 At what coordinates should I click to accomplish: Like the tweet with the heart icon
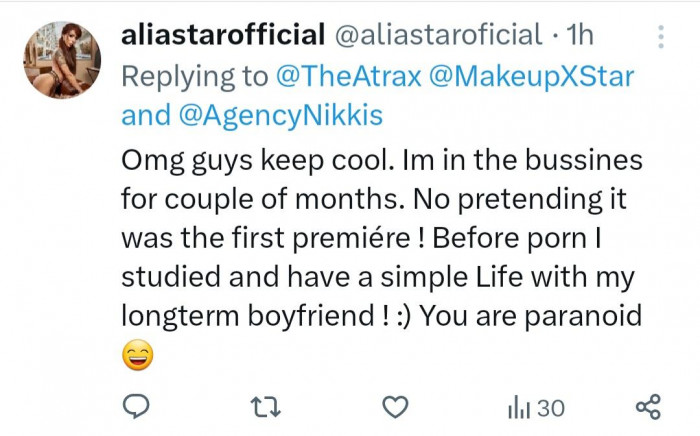397,406
